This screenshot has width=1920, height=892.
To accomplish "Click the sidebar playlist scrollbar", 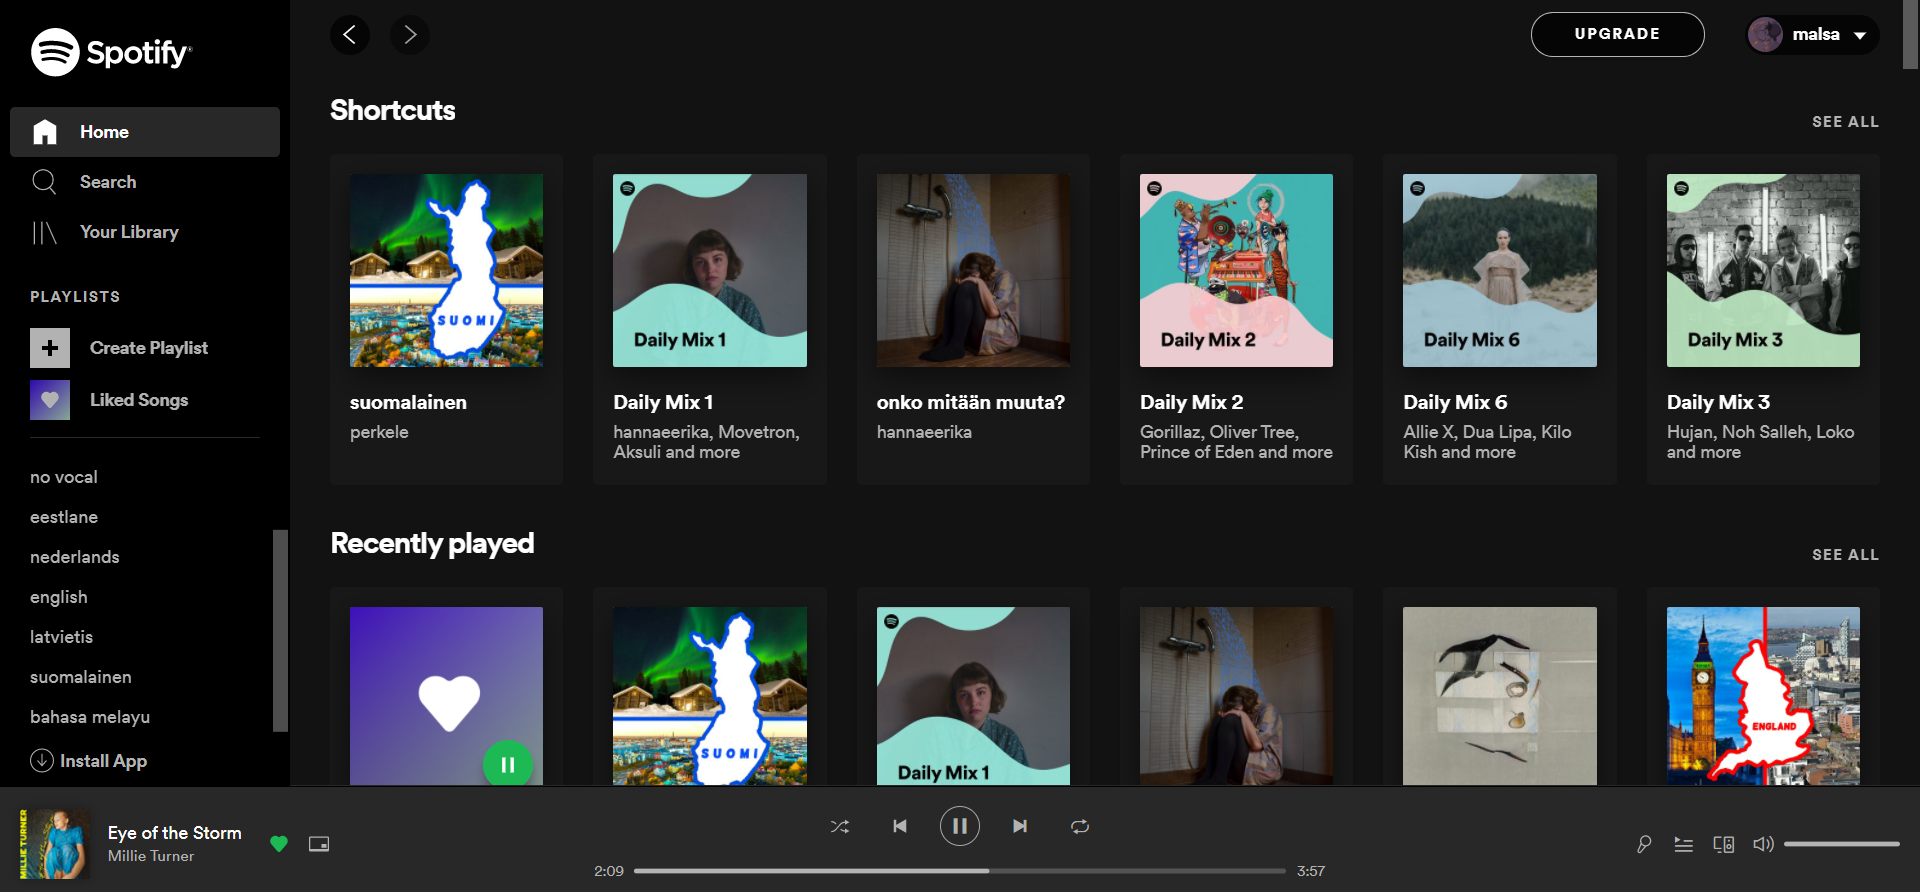I will click(x=280, y=631).
